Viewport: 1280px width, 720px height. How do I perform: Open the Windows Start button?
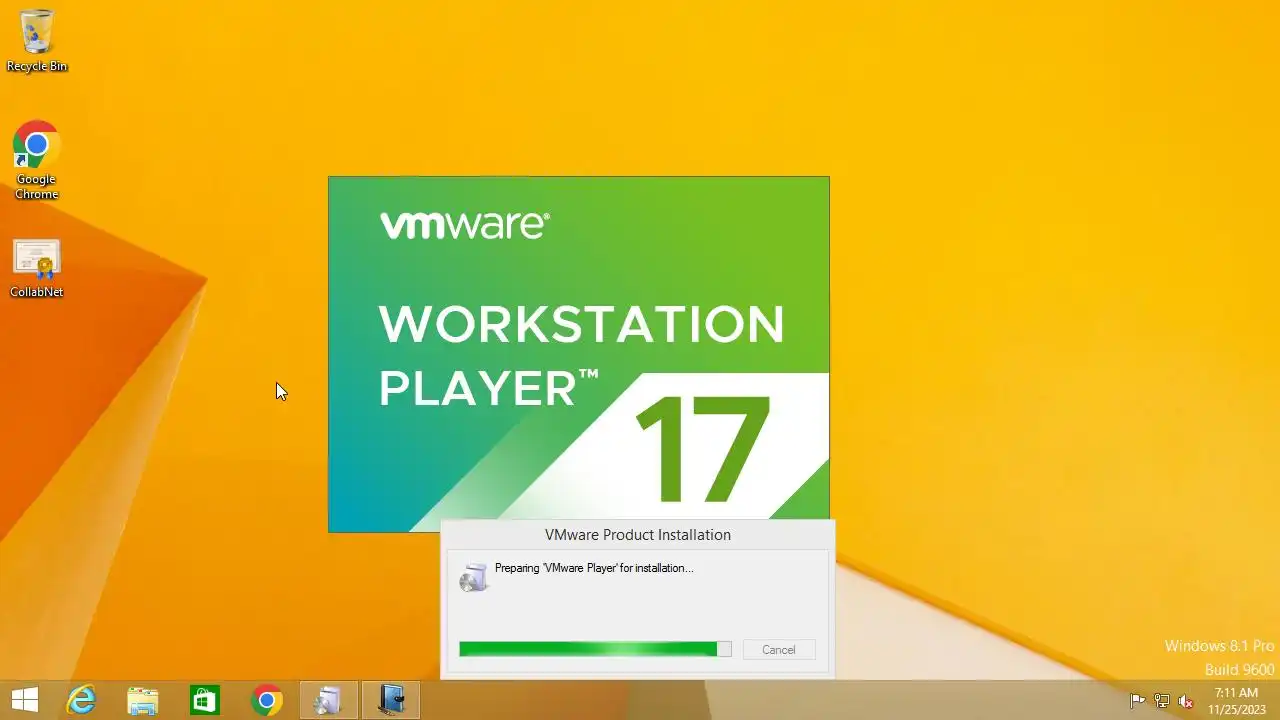coord(25,701)
